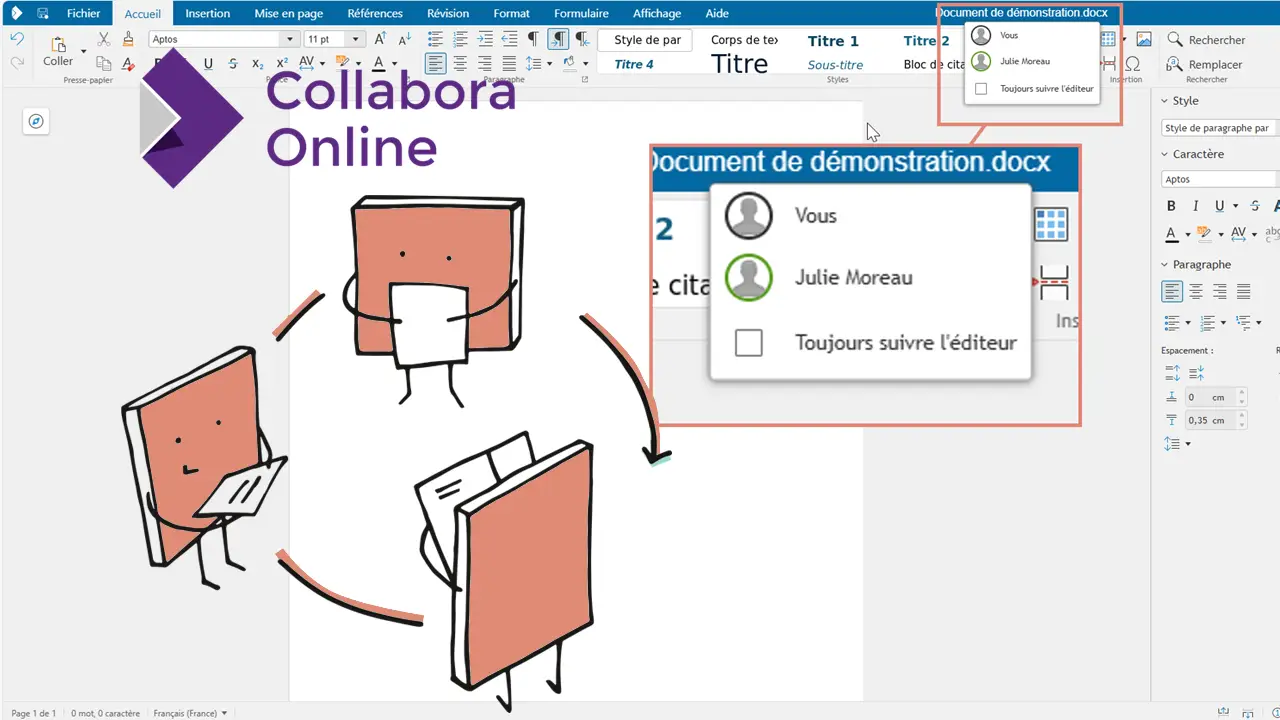The image size is (1280, 720).
Task: Toggle right alignment in the sidebar
Action: point(1220,292)
